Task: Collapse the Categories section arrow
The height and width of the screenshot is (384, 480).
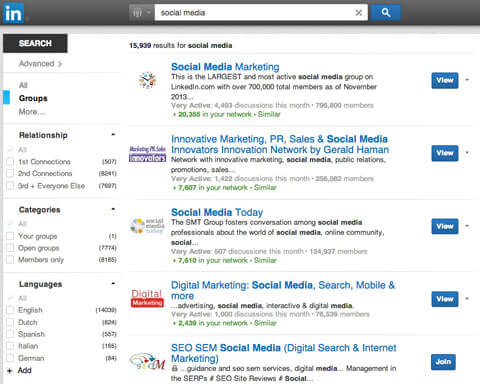Action: coord(113,209)
